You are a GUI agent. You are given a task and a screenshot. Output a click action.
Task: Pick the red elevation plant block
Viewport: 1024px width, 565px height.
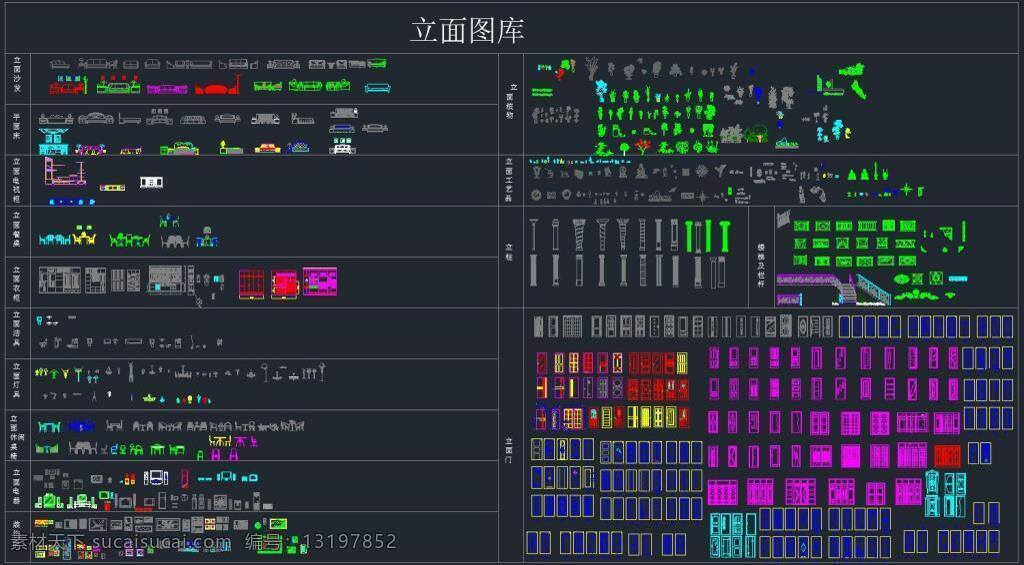644,146
